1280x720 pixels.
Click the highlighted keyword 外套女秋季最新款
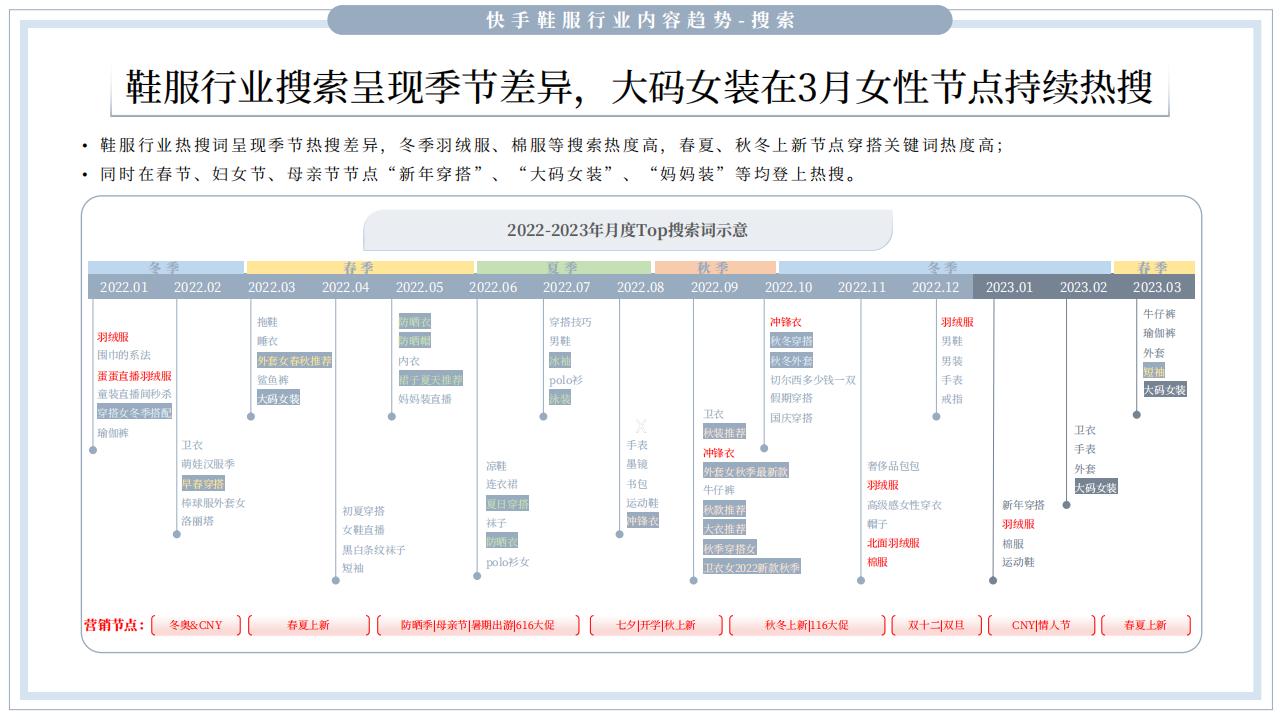[x=745, y=471]
